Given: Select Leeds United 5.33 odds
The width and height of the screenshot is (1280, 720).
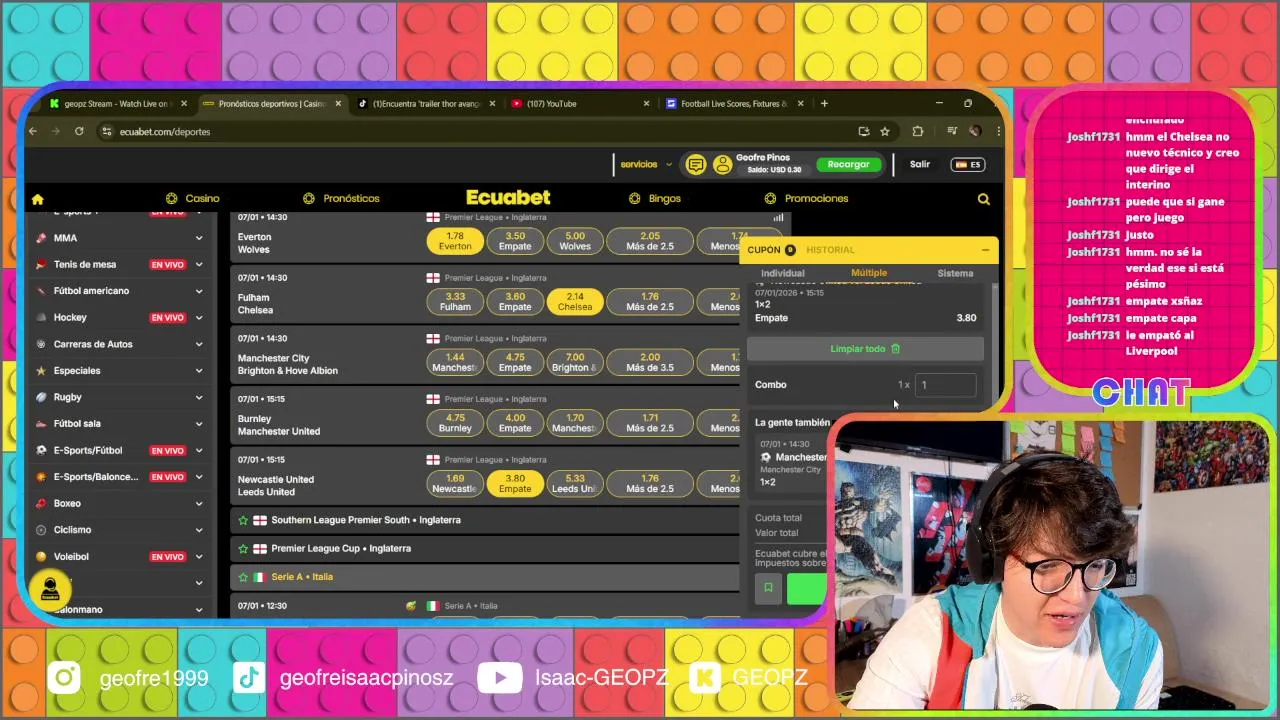Looking at the screenshot, I should click(575, 484).
